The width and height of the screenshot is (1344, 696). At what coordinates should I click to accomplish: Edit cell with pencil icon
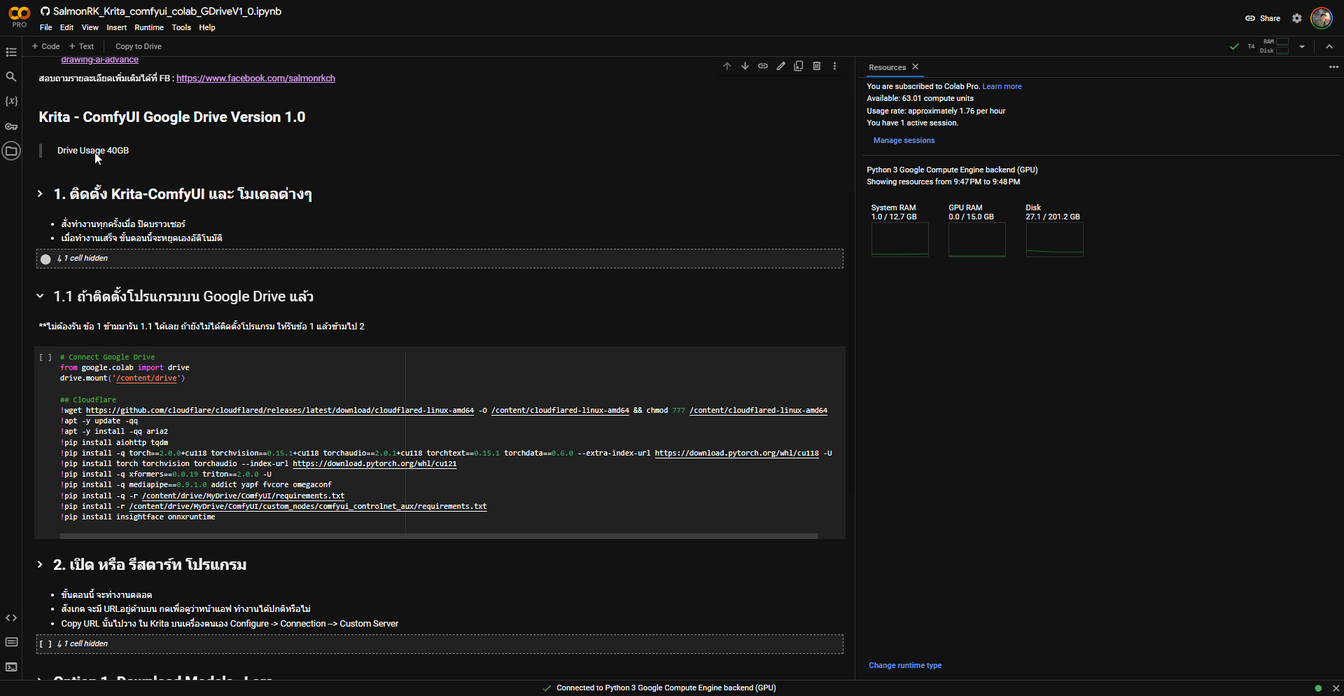click(x=781, y=66)
